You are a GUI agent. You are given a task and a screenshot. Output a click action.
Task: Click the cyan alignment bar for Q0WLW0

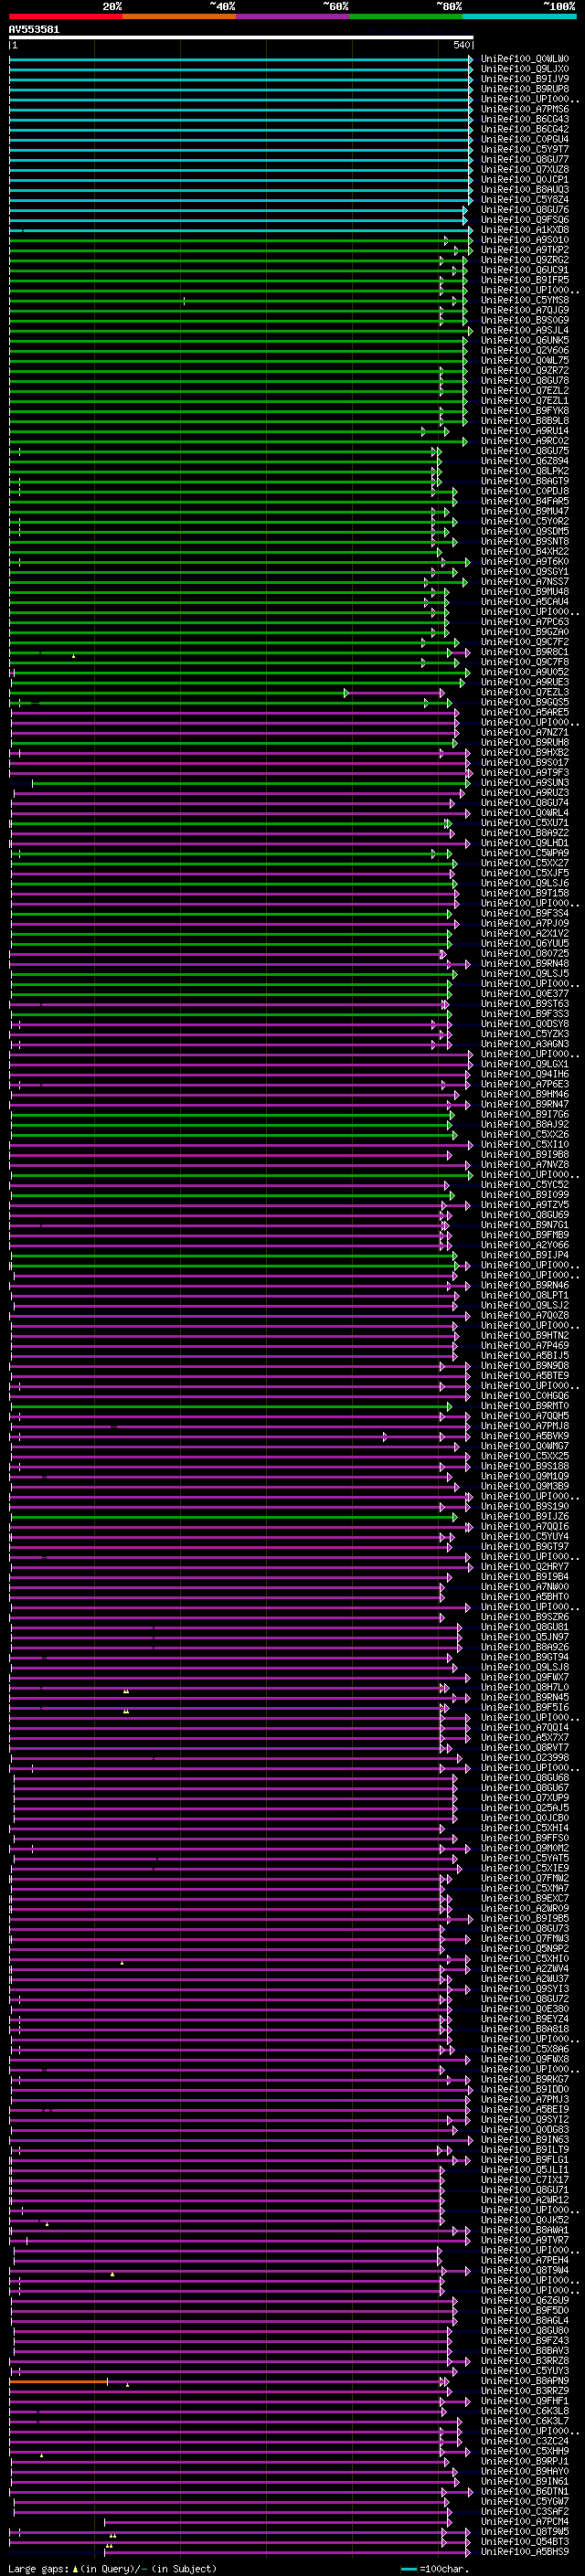[x=240, y=59]
